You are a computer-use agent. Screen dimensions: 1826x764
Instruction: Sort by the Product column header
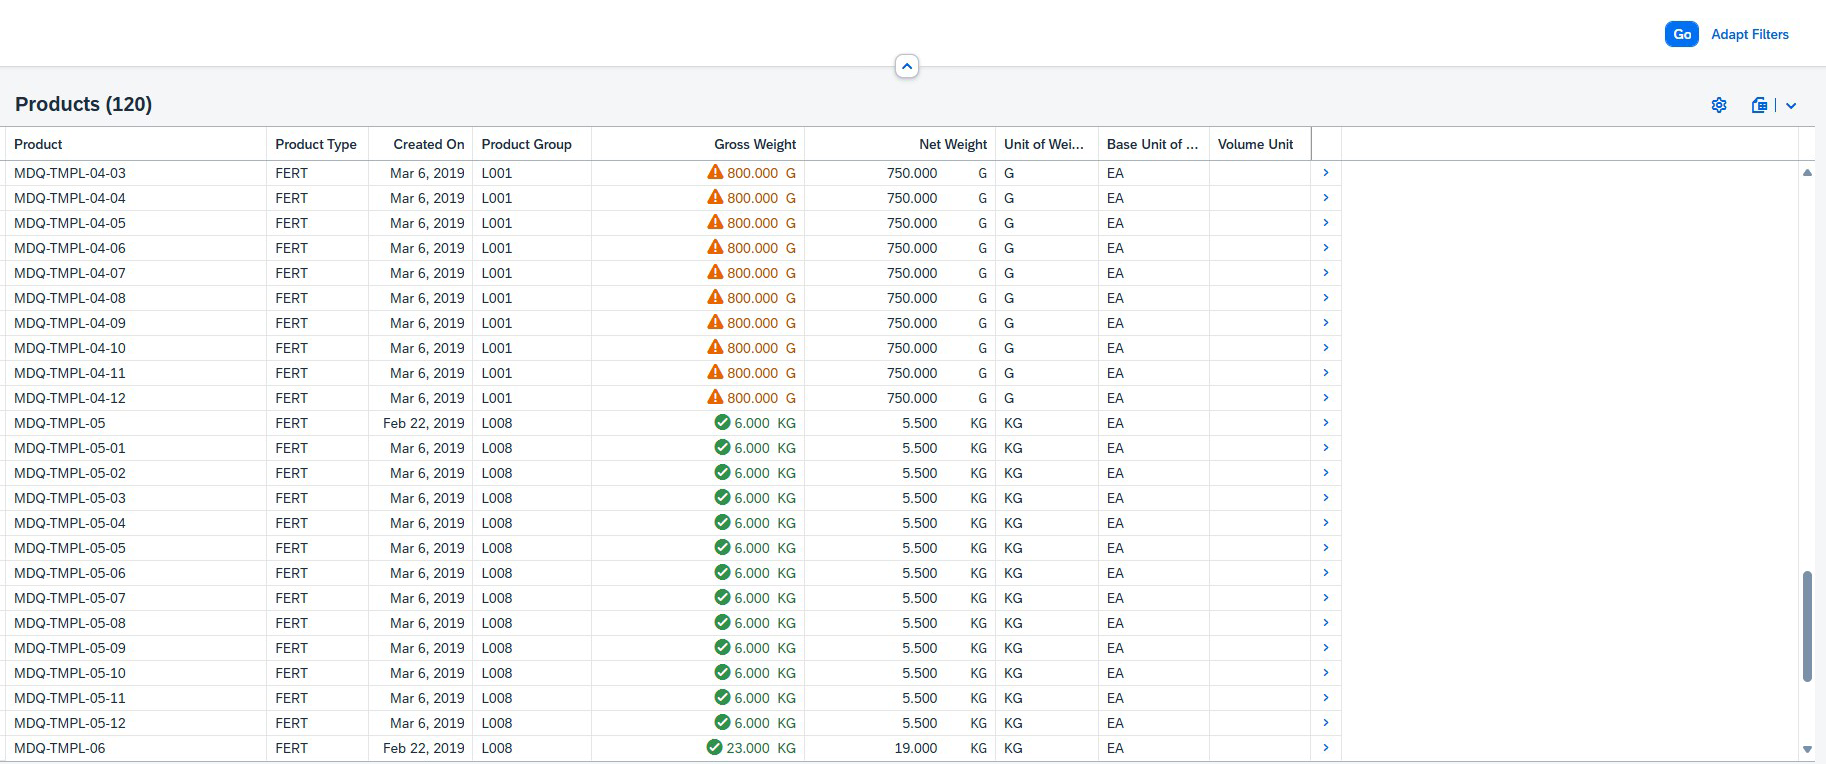pos(38,144)
